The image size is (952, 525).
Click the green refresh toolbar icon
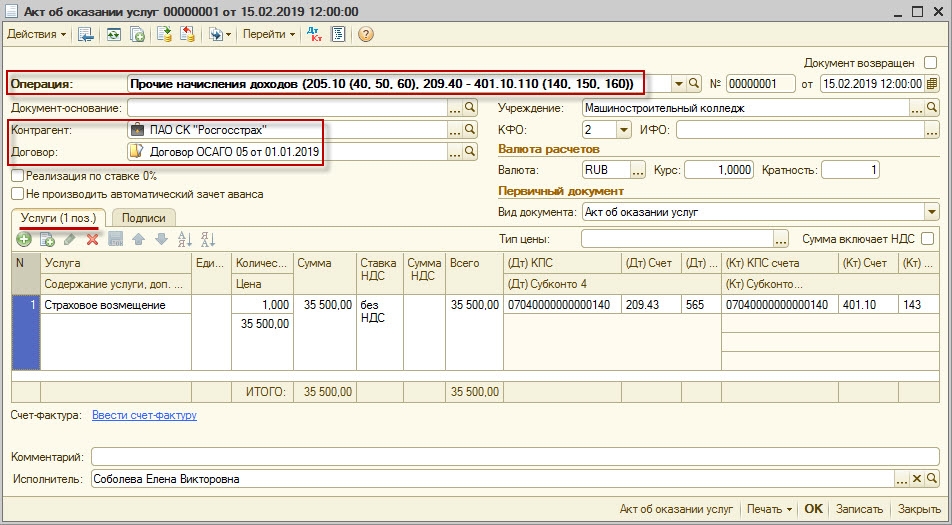pos(114,35)
